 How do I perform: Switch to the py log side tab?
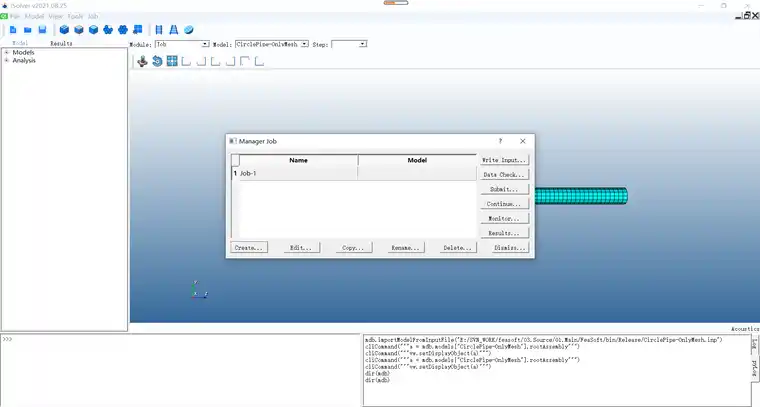(x=755, y=368)
